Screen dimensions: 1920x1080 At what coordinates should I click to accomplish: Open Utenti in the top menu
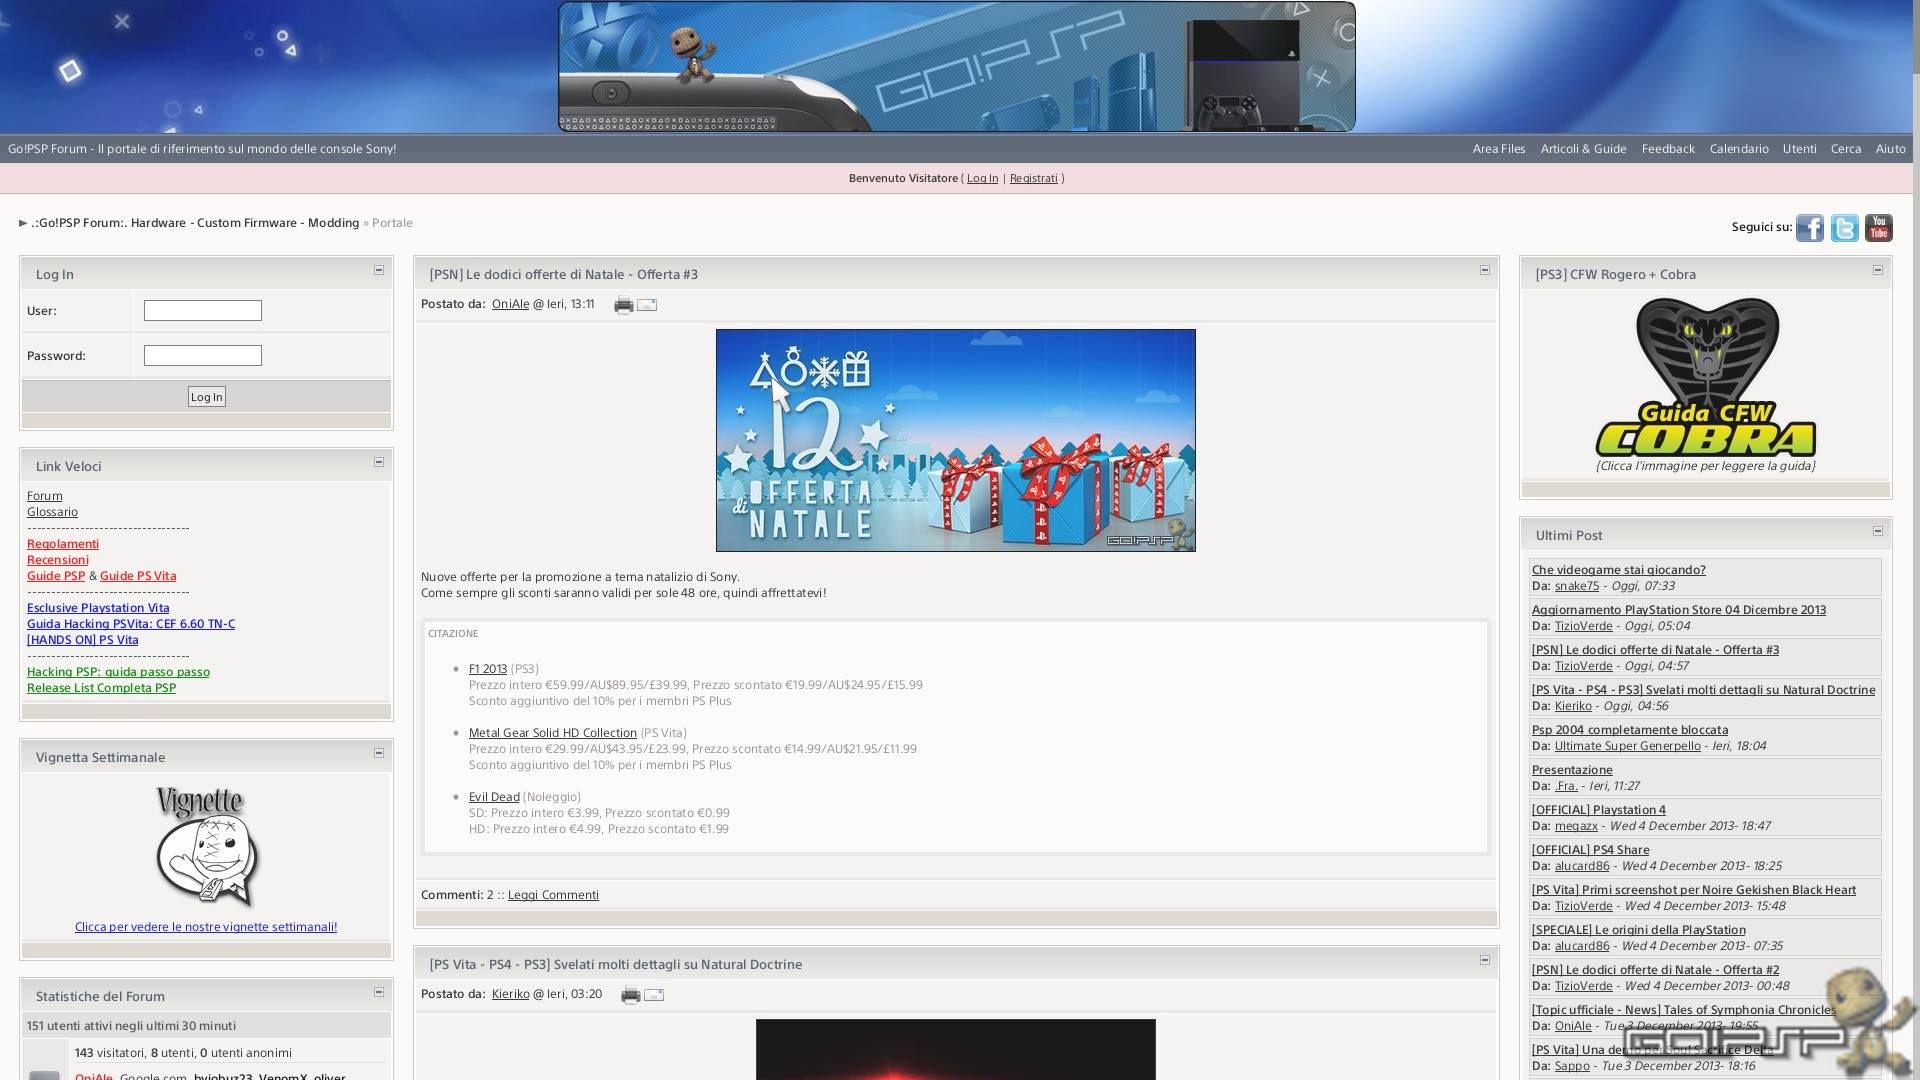click(x=1799, y=149)
